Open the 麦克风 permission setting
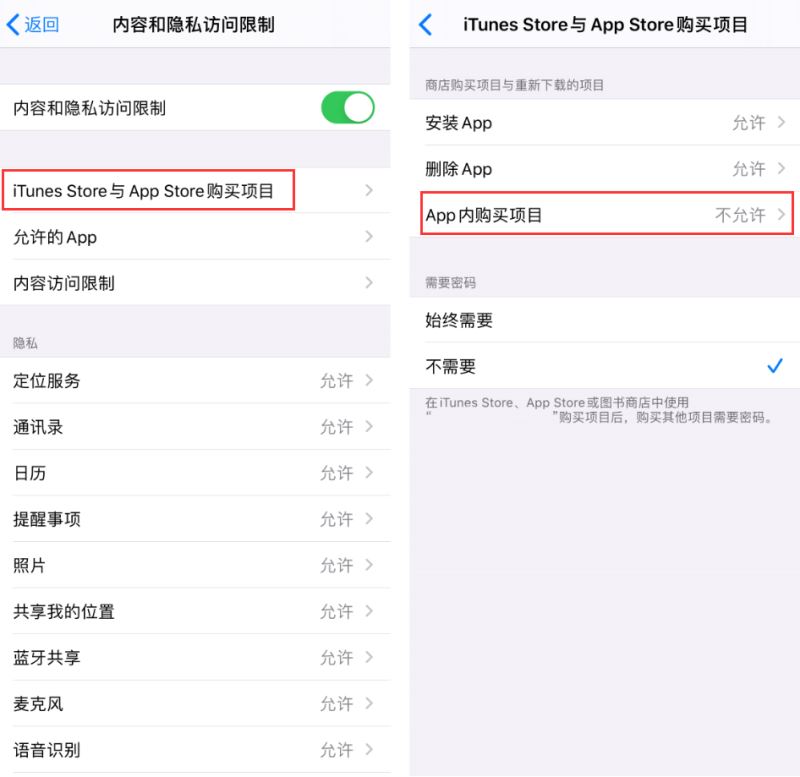 pyautogui.click(x=195, y=704)
